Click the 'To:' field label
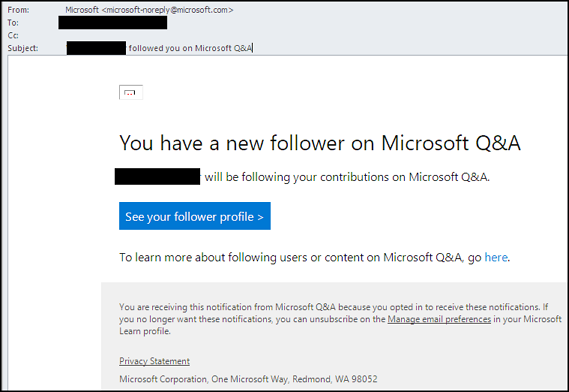The image size is (569, 392). [x=13, y=23]
